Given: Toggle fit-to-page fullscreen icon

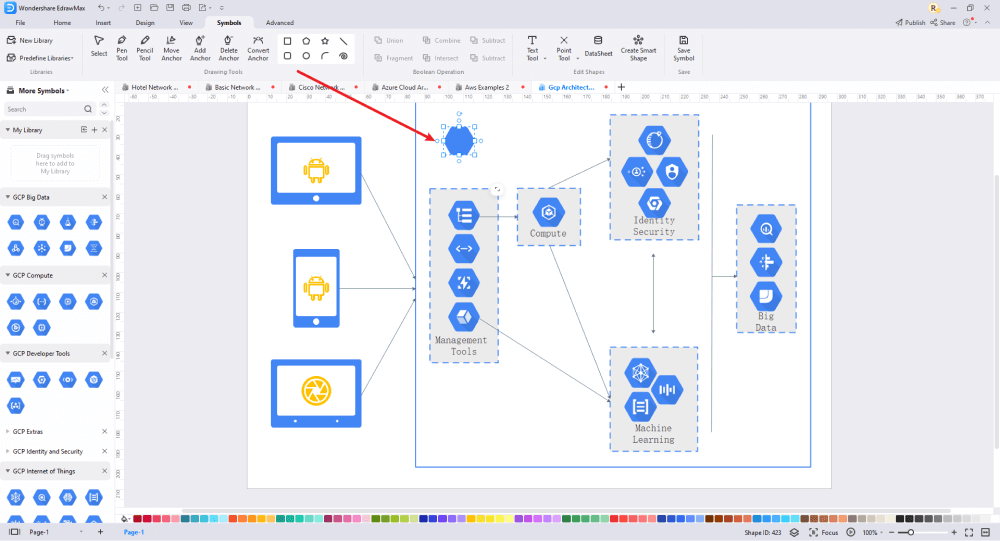Looking at the screenshot, I should pyautogui.click(x=969, y=532).
